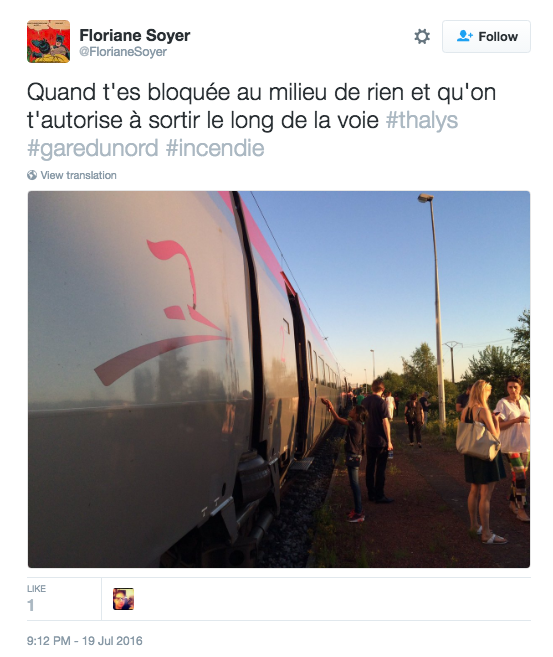Click the tweet text starting with Quand
Image resolution: width=553 pixels, height=657 pixels.
tap(261, 120)
